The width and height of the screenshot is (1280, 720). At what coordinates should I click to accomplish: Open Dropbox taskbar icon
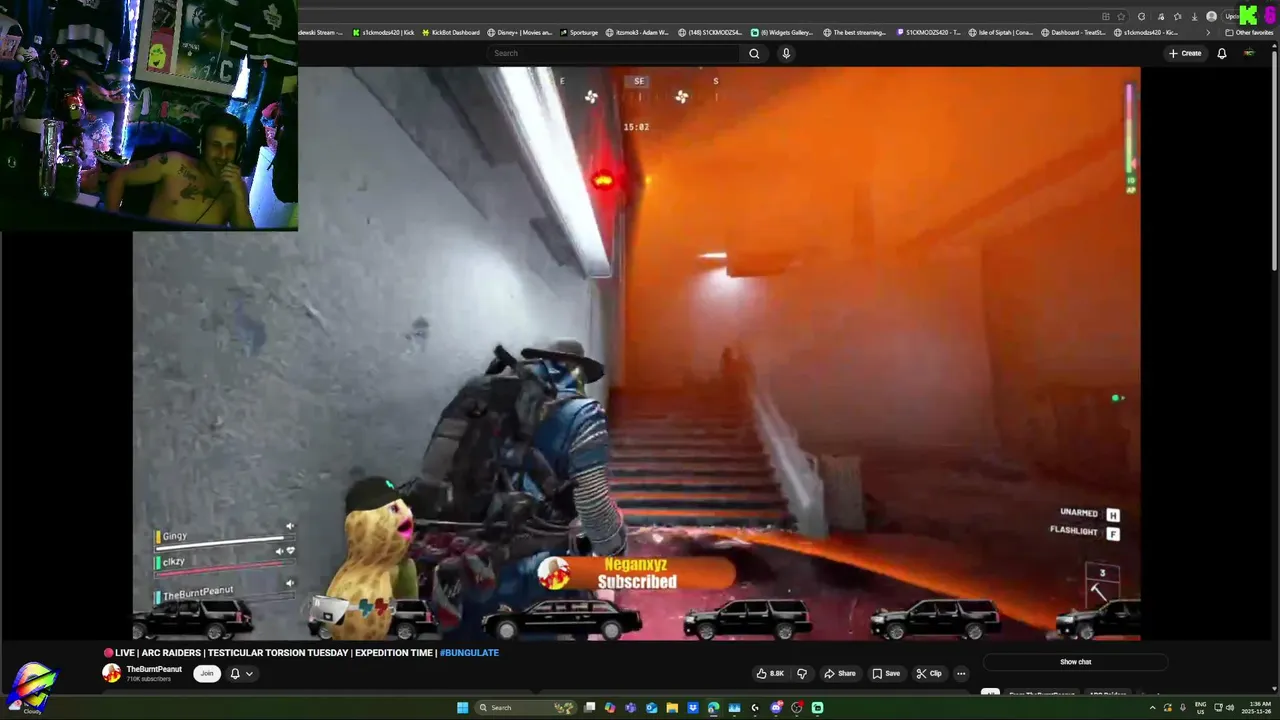click(x=693, y=708)
